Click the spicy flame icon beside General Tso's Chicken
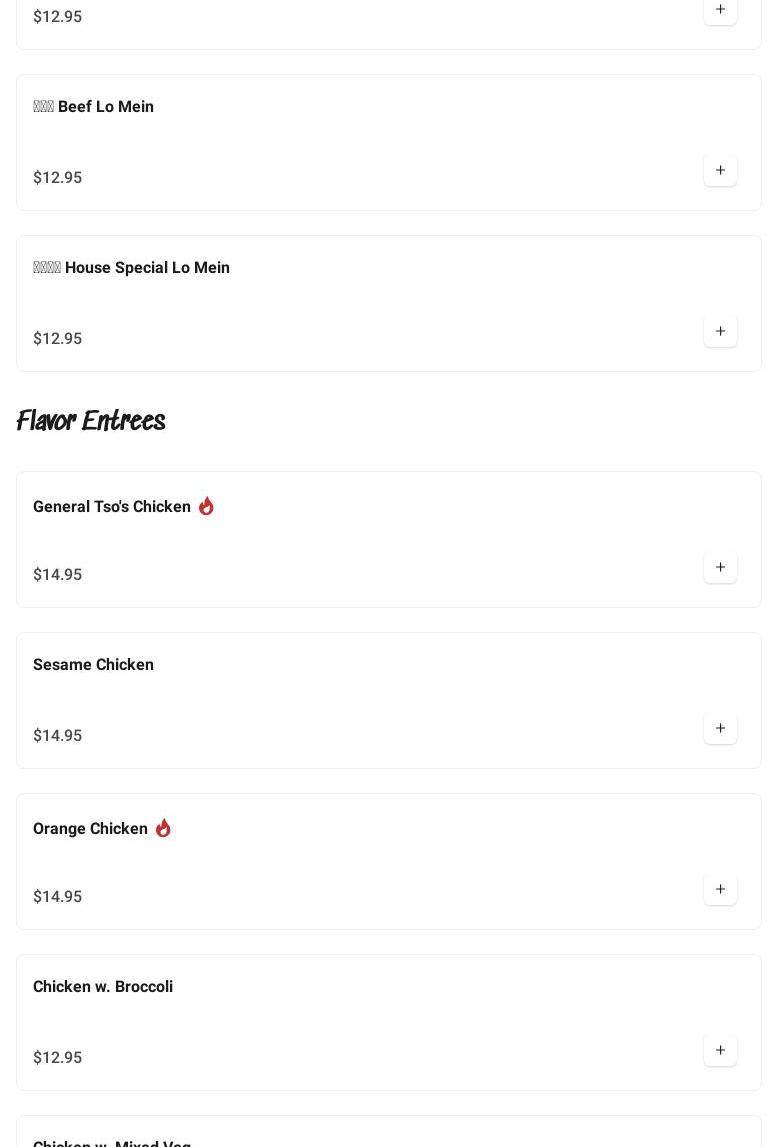 206,506
